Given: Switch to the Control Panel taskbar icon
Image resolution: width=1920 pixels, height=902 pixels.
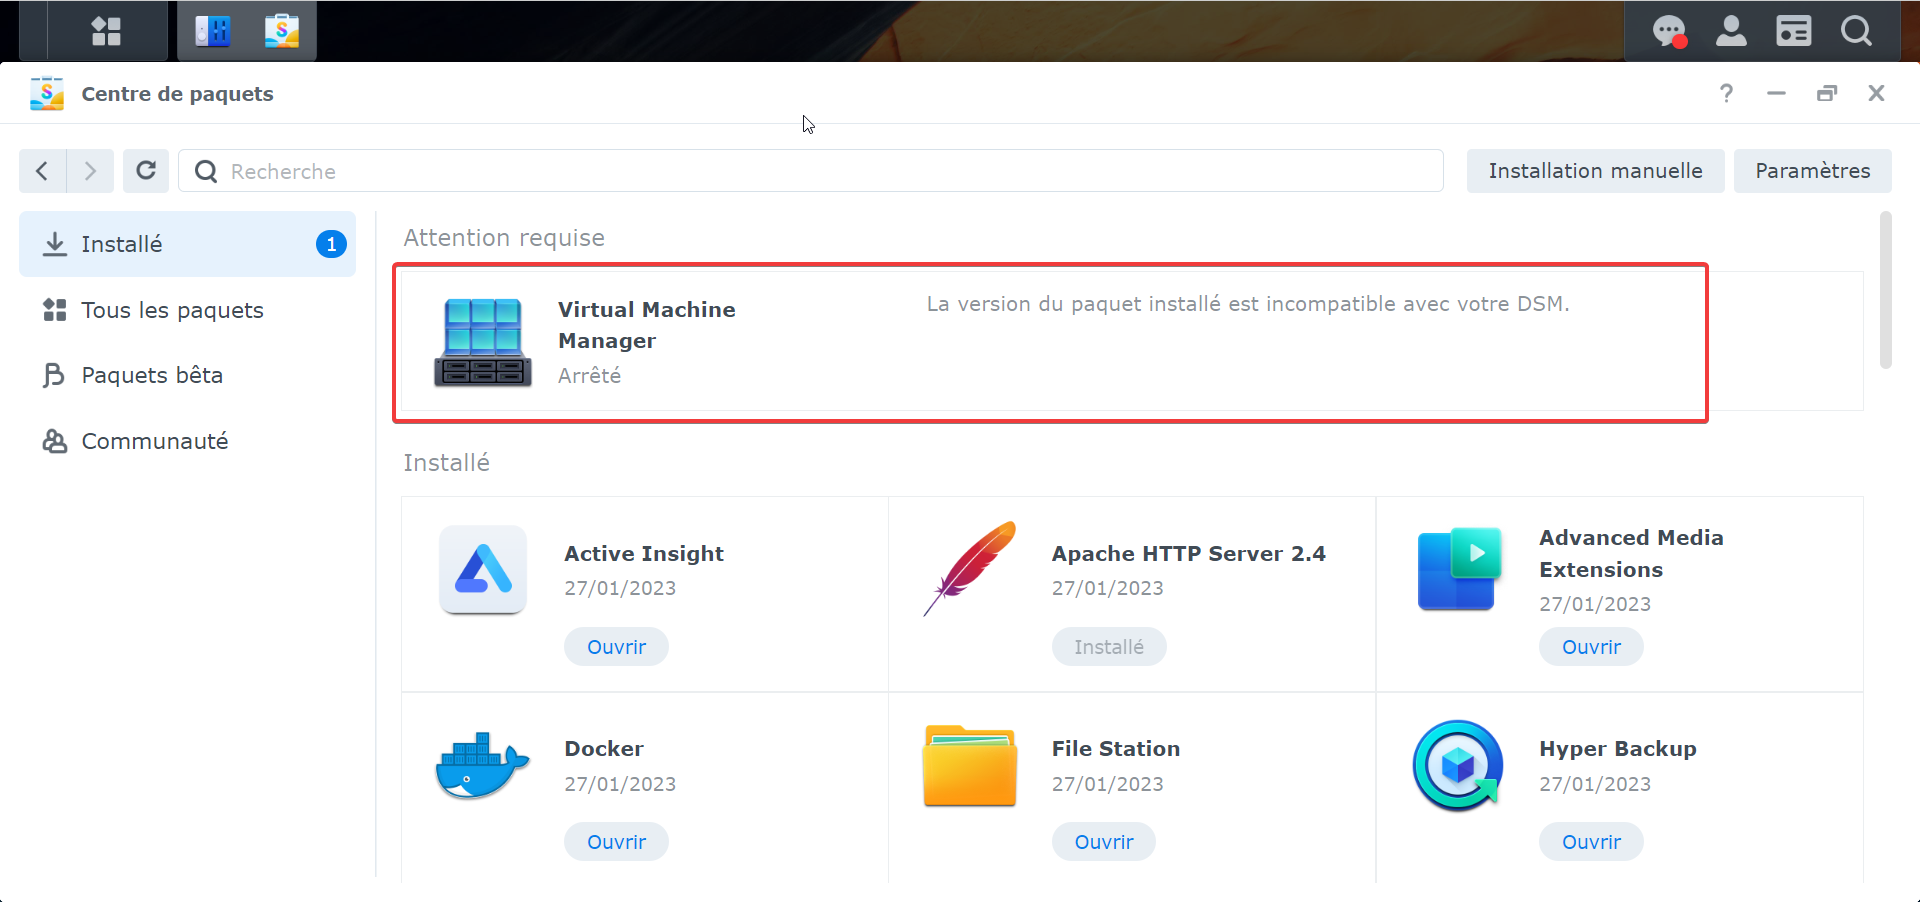Looking at the screenshot, I should click(213, 31).
